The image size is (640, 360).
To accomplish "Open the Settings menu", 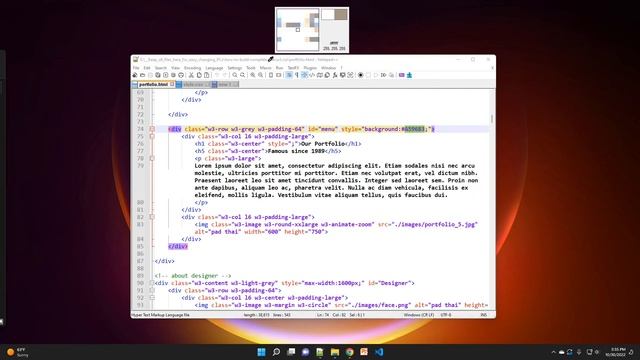I will (x=235, y=68).
